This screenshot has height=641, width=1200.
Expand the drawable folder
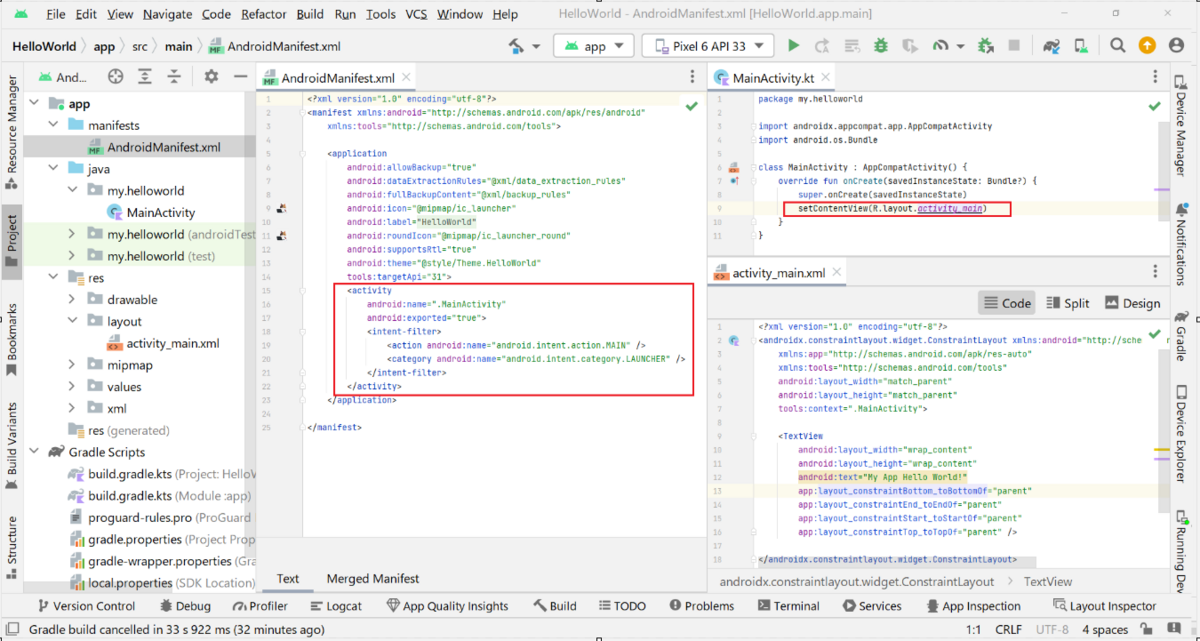click(71, 299)
